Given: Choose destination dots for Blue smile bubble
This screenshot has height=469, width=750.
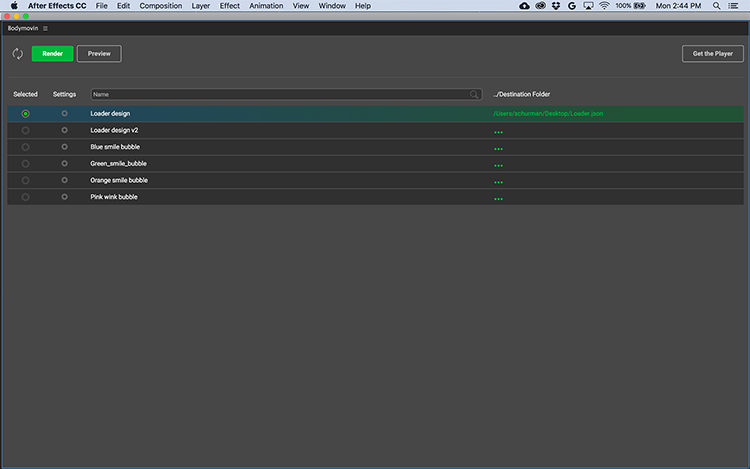Looking at the screenshot, I should tap(498, 149).
